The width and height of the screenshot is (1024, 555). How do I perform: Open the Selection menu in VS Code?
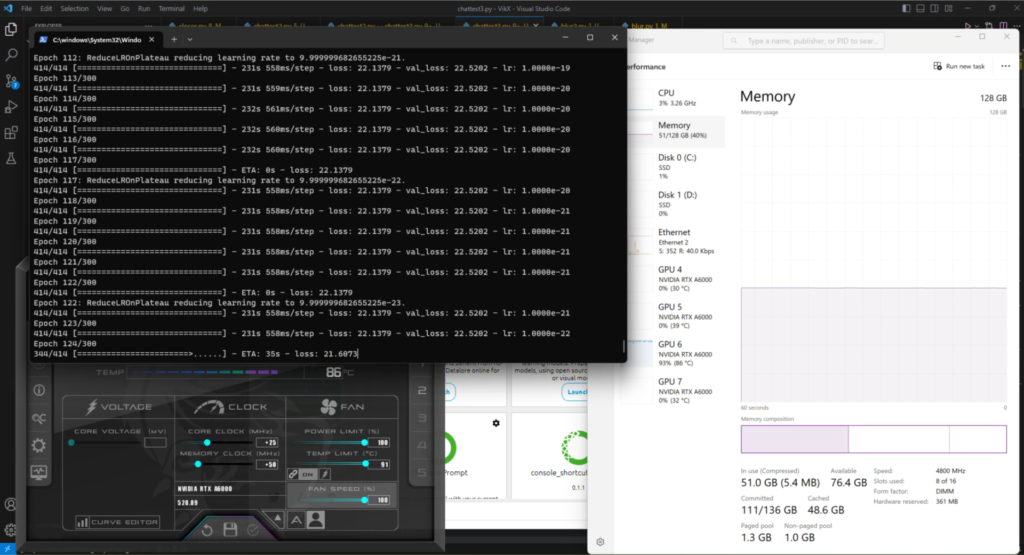(74, 8)
